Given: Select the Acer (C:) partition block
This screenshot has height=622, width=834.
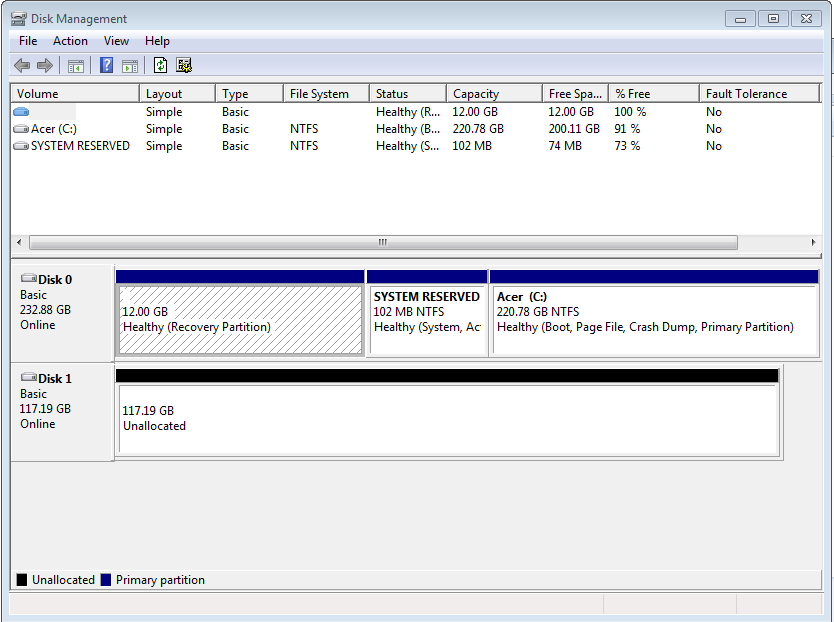Looking at the screenshot, I should click(x=654, y=320).
